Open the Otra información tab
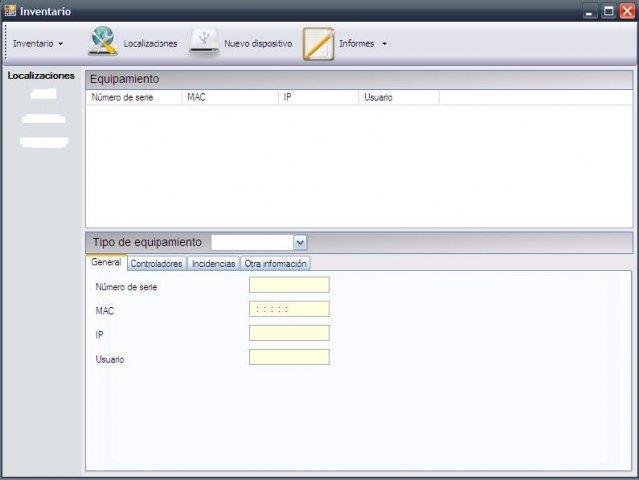The height and width of the screenshot is (480, 639). pyautogui.click(x=275, y=264)
